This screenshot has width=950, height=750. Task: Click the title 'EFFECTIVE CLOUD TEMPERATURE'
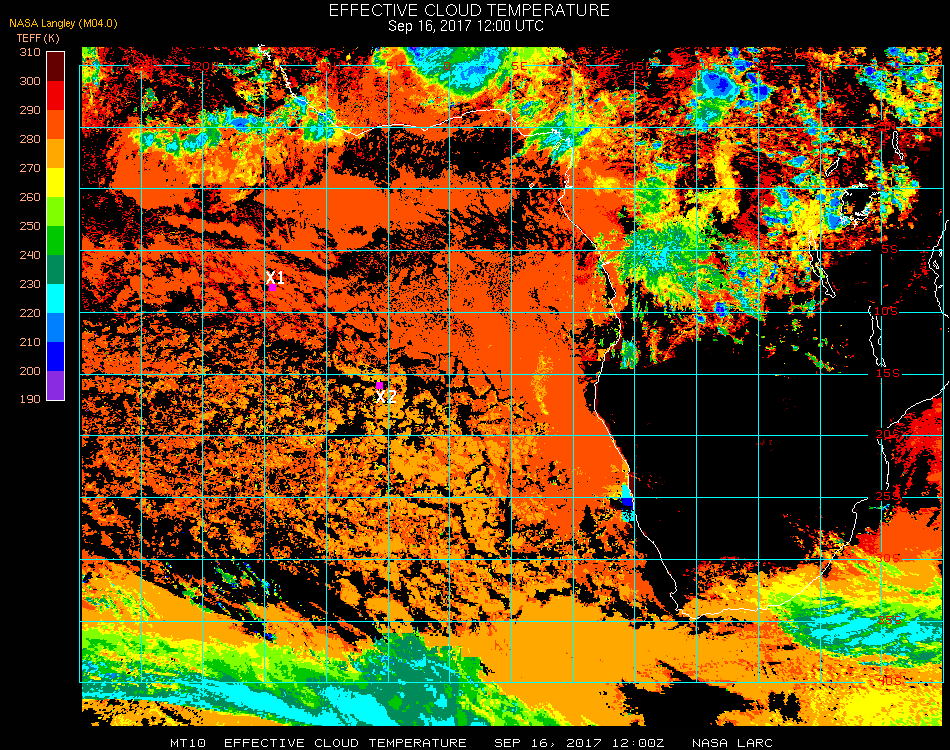coord(469,10)
